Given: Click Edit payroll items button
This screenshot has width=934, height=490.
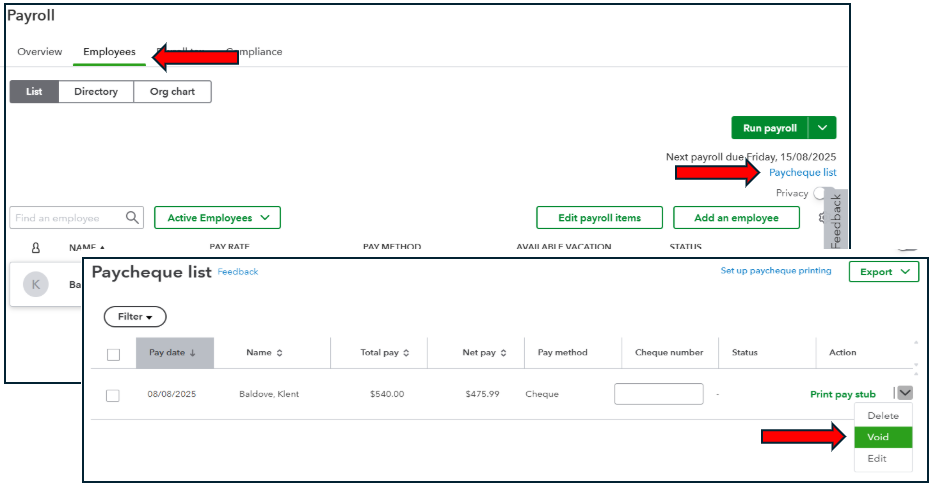Looking at the screenshot, I should coord(599,218).
